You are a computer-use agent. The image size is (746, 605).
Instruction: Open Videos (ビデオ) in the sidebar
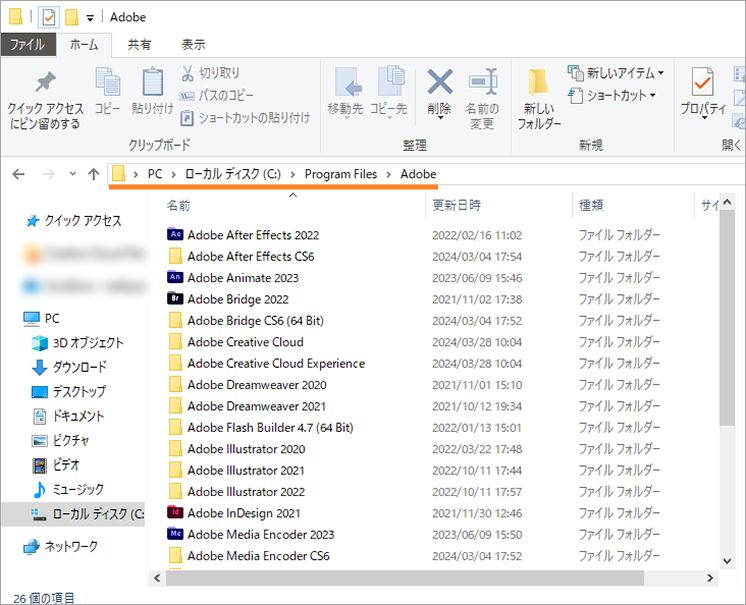56,465
